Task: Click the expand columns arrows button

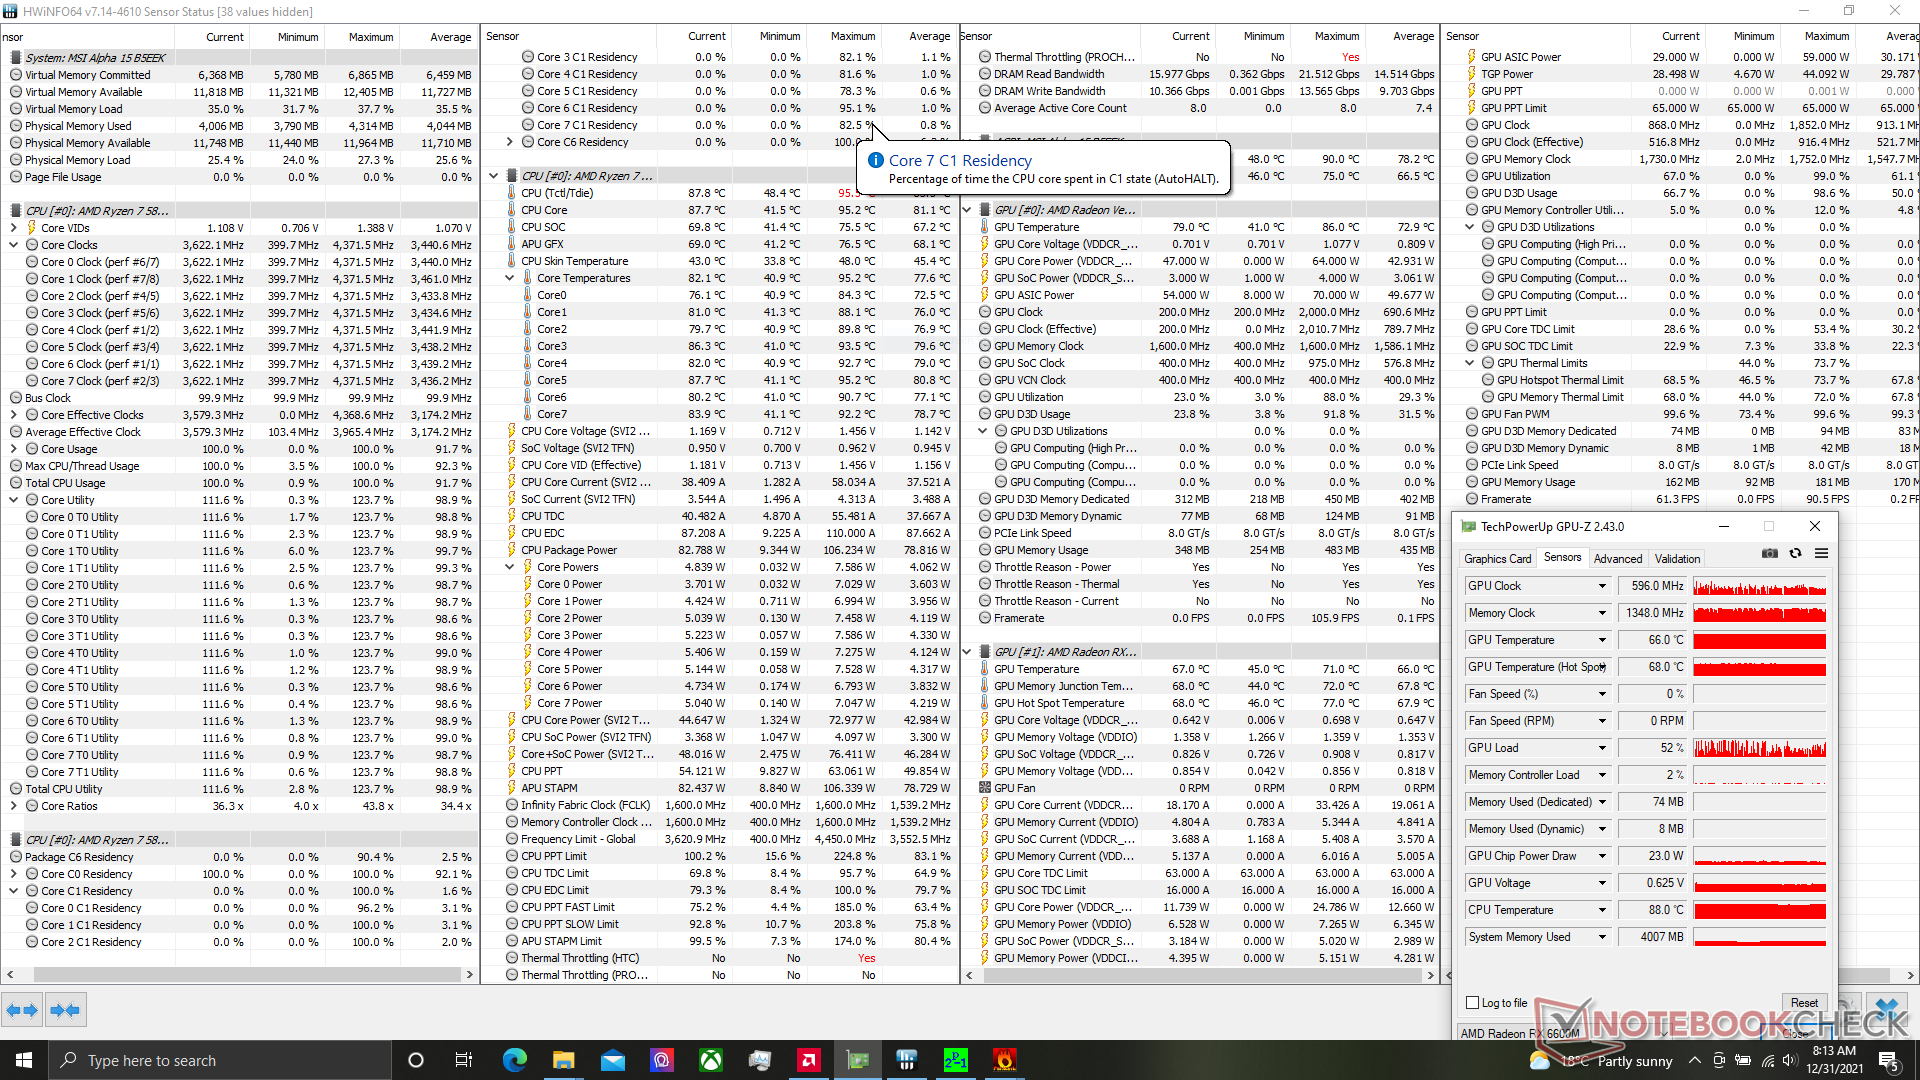Action: click(x=22, y=1010)
